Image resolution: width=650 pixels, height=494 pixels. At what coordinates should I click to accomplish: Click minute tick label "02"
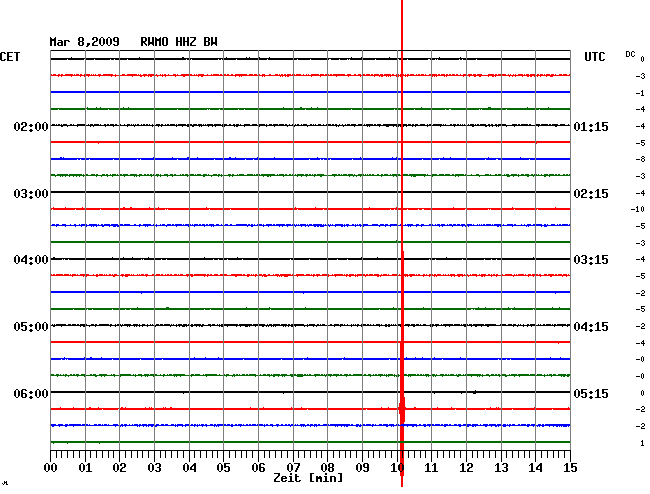point(119,467)
